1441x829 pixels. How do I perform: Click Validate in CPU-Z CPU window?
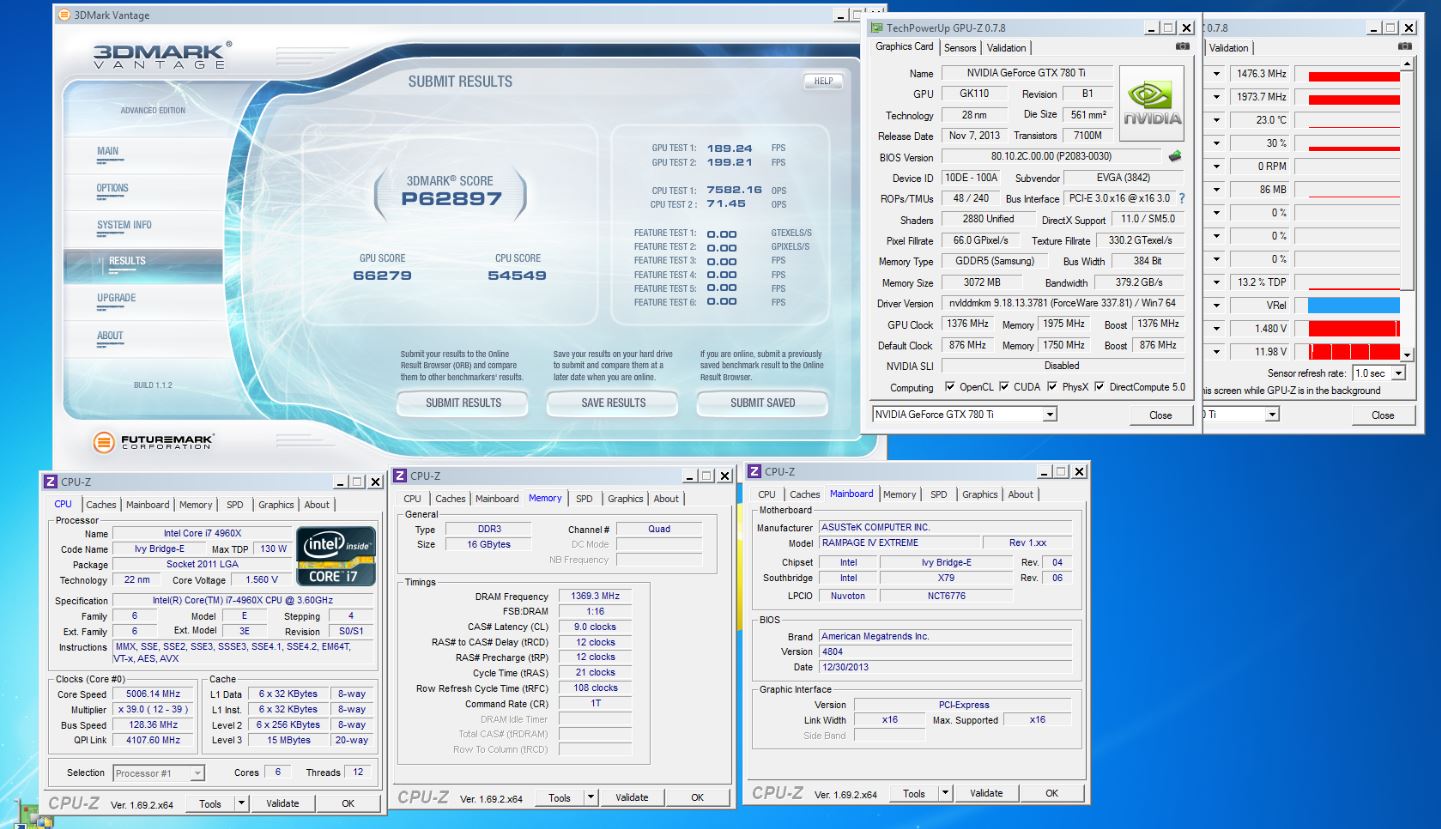click(285, 803)
